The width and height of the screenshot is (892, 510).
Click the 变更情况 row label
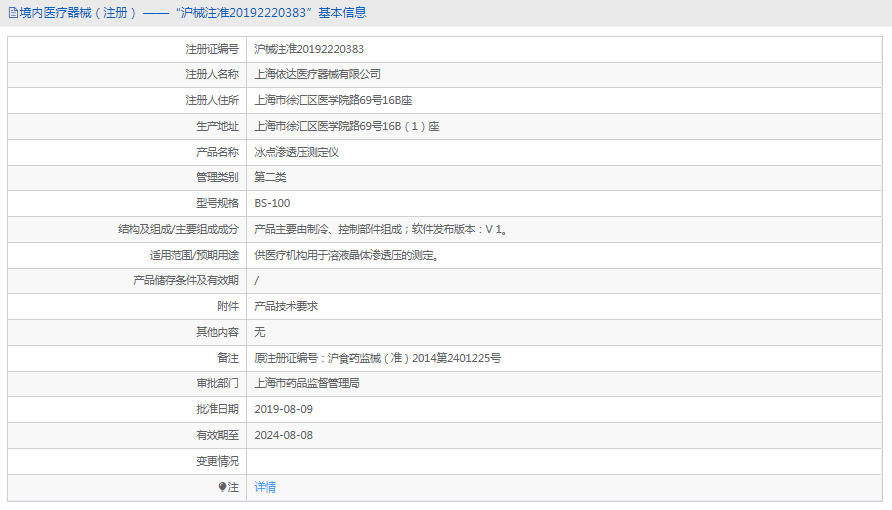coord(217,461)
